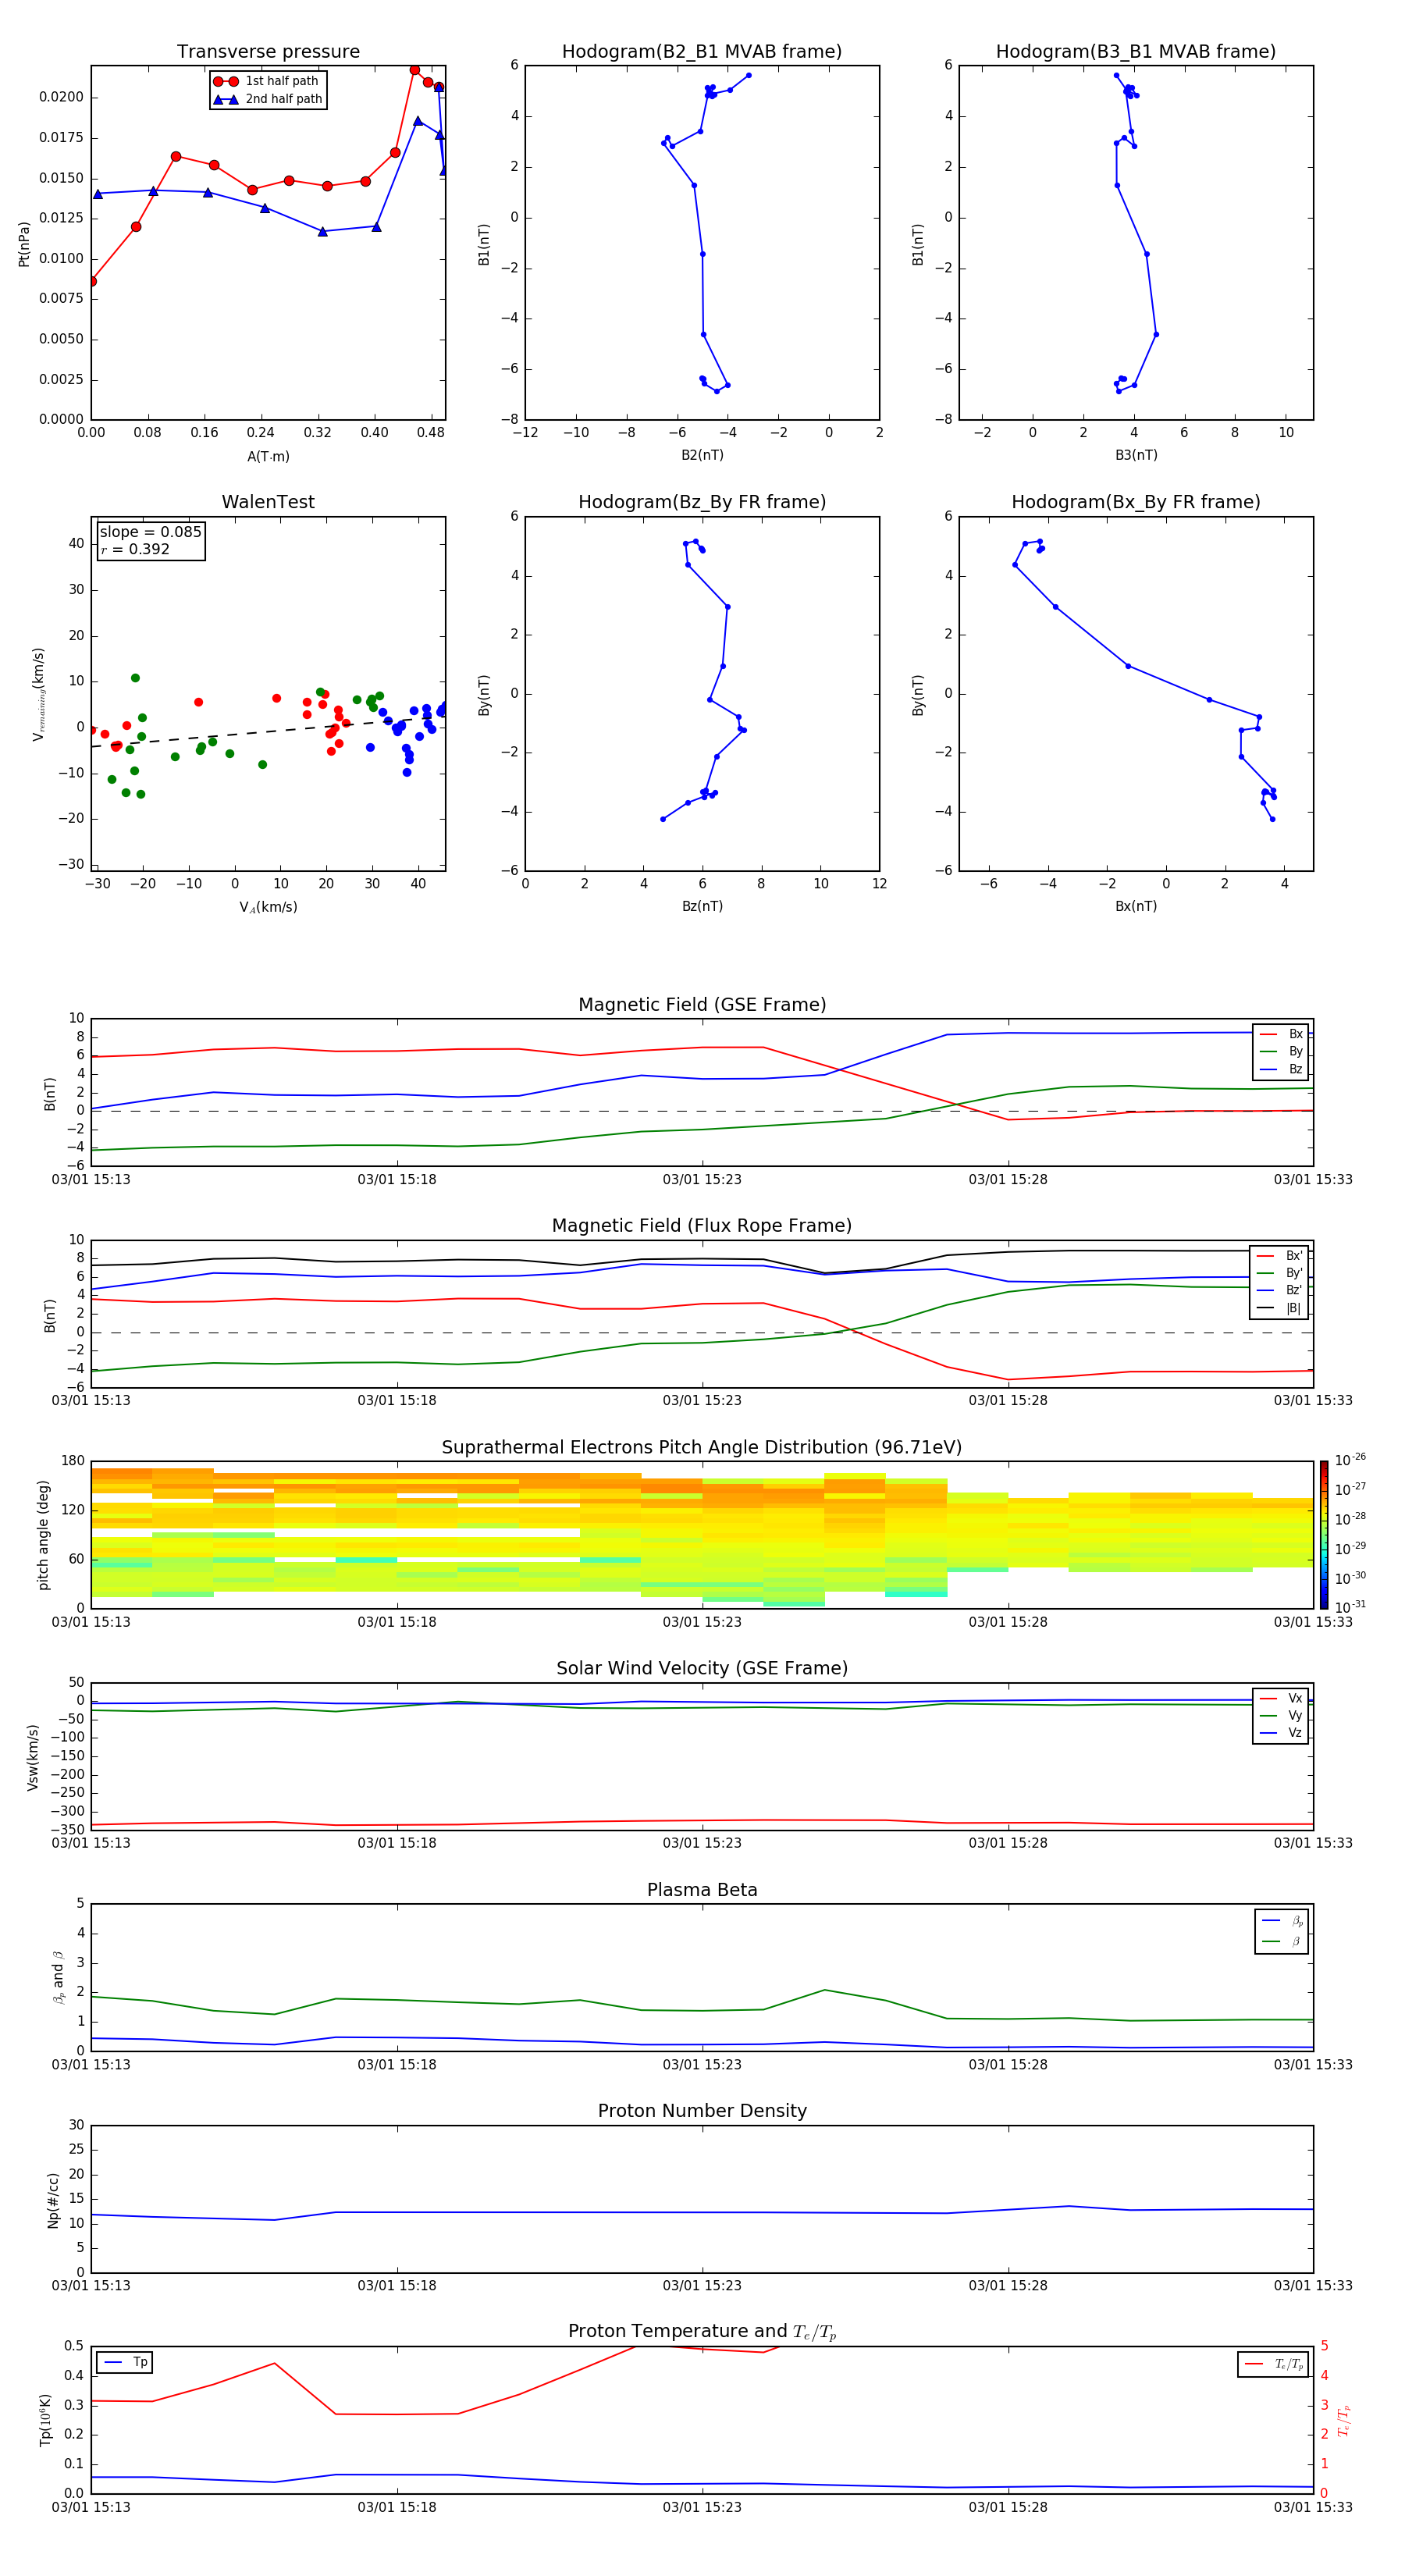Click the Plasma Beta legend box
The image size is (1405, 2576).
tap(1281, 1931)
